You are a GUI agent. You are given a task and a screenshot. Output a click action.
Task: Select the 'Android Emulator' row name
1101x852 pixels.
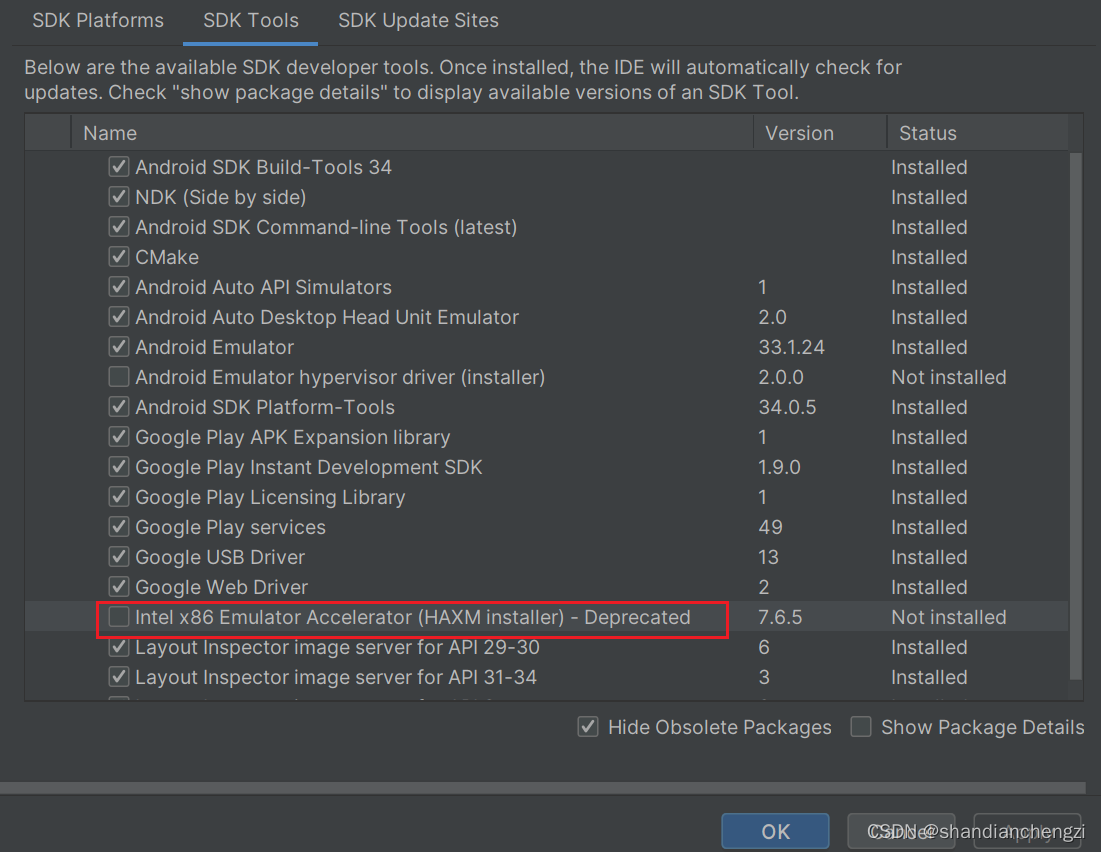(214, 347)
